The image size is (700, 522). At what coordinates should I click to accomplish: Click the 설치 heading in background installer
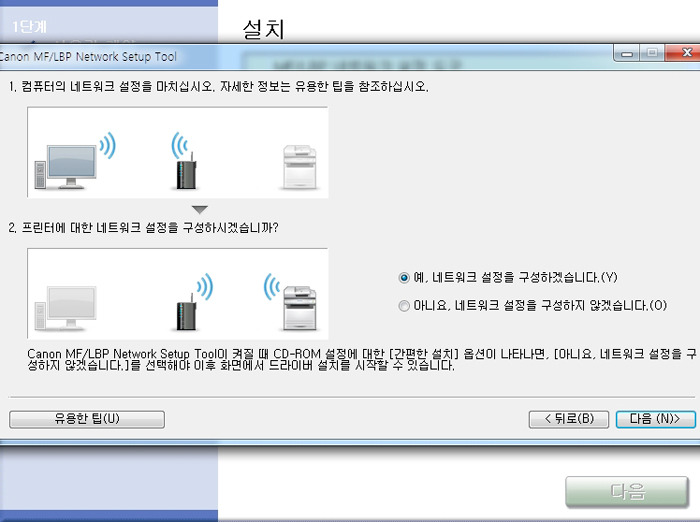point(263,29)
